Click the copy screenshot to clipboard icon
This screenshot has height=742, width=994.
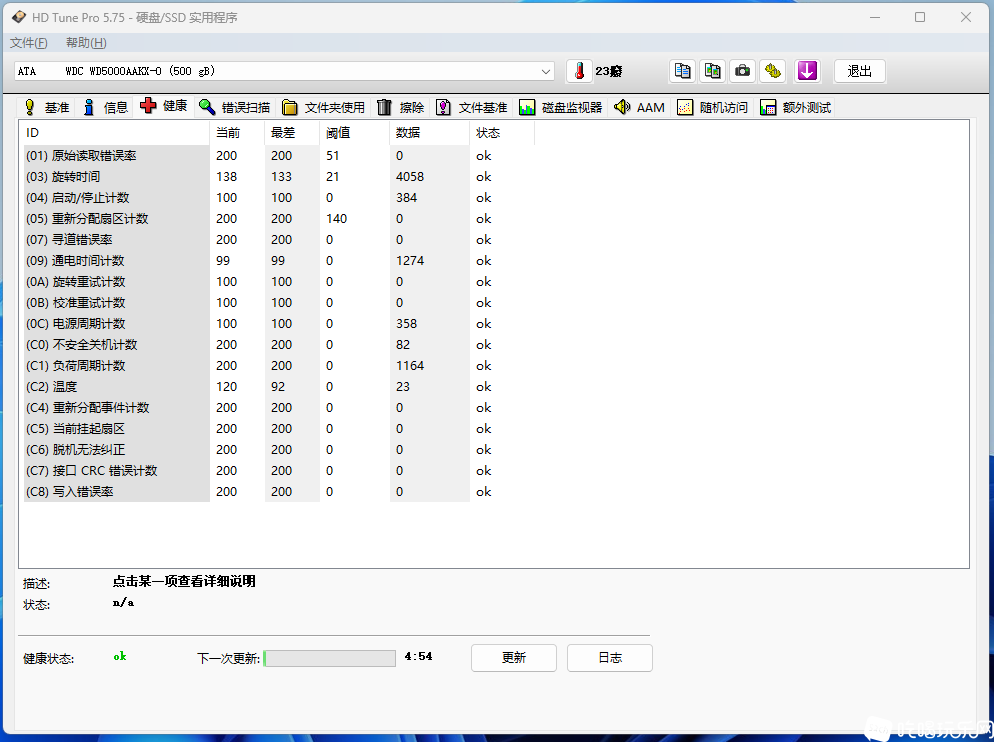point(713,71)
